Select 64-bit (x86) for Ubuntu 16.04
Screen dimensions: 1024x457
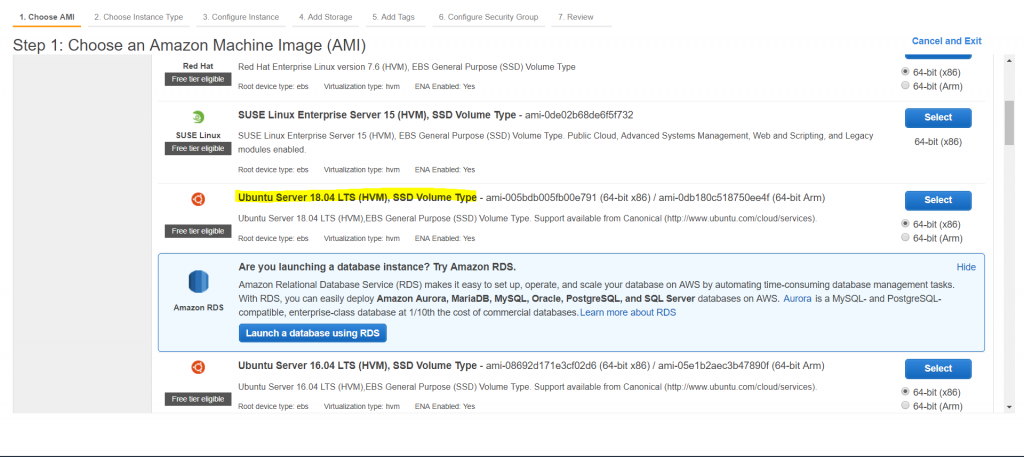(905, 392)
